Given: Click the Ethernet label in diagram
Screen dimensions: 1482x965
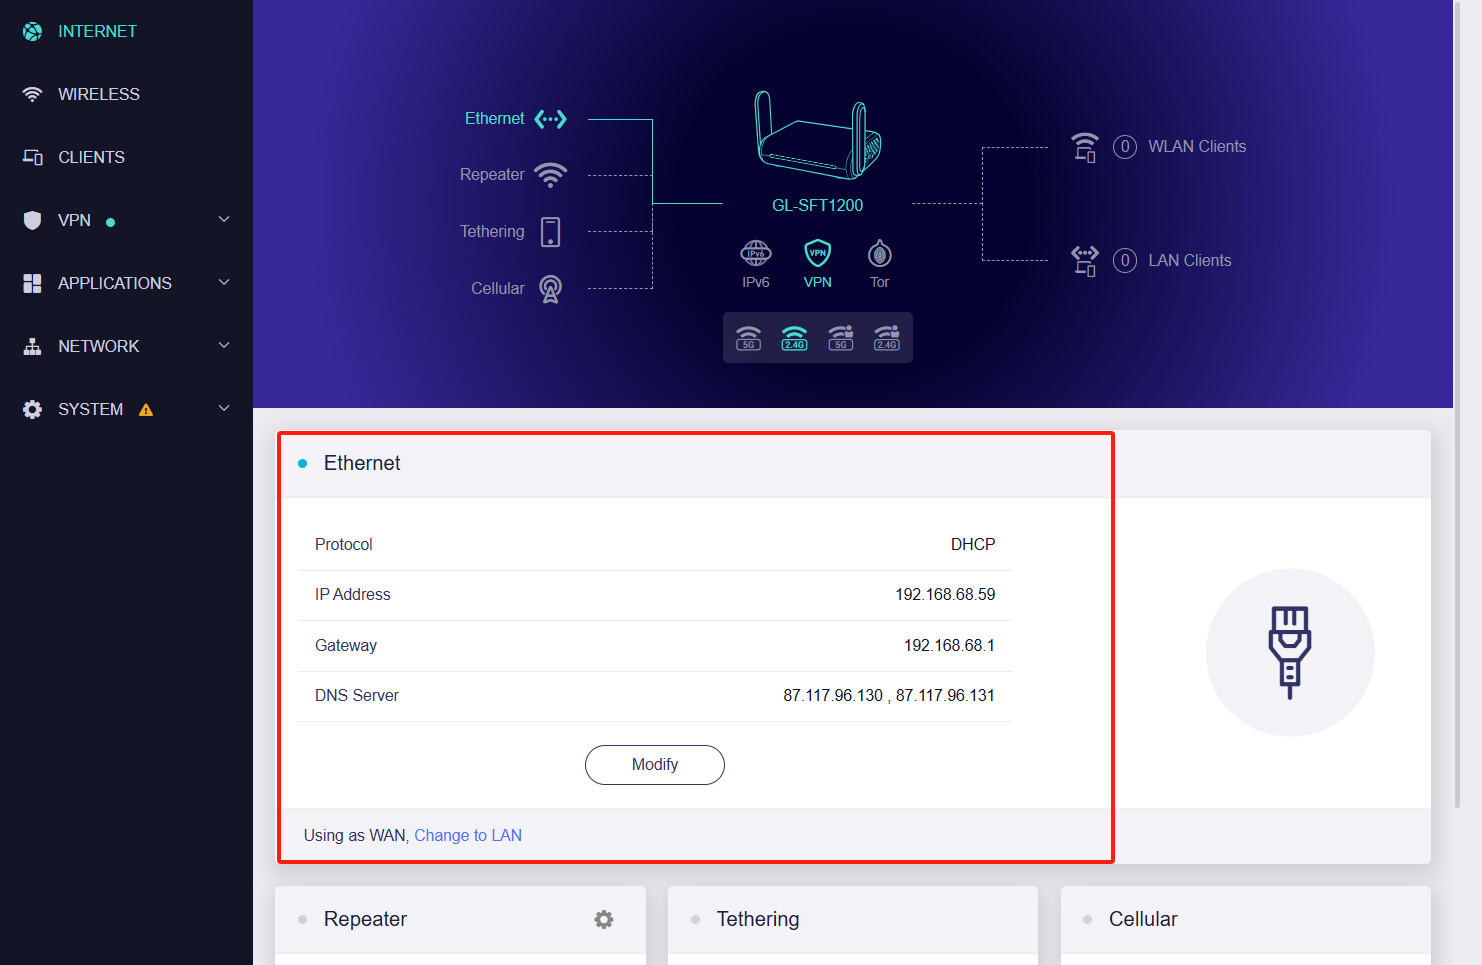Looking at the screenshot, I should pyautogui.click(x=494, y=119).
